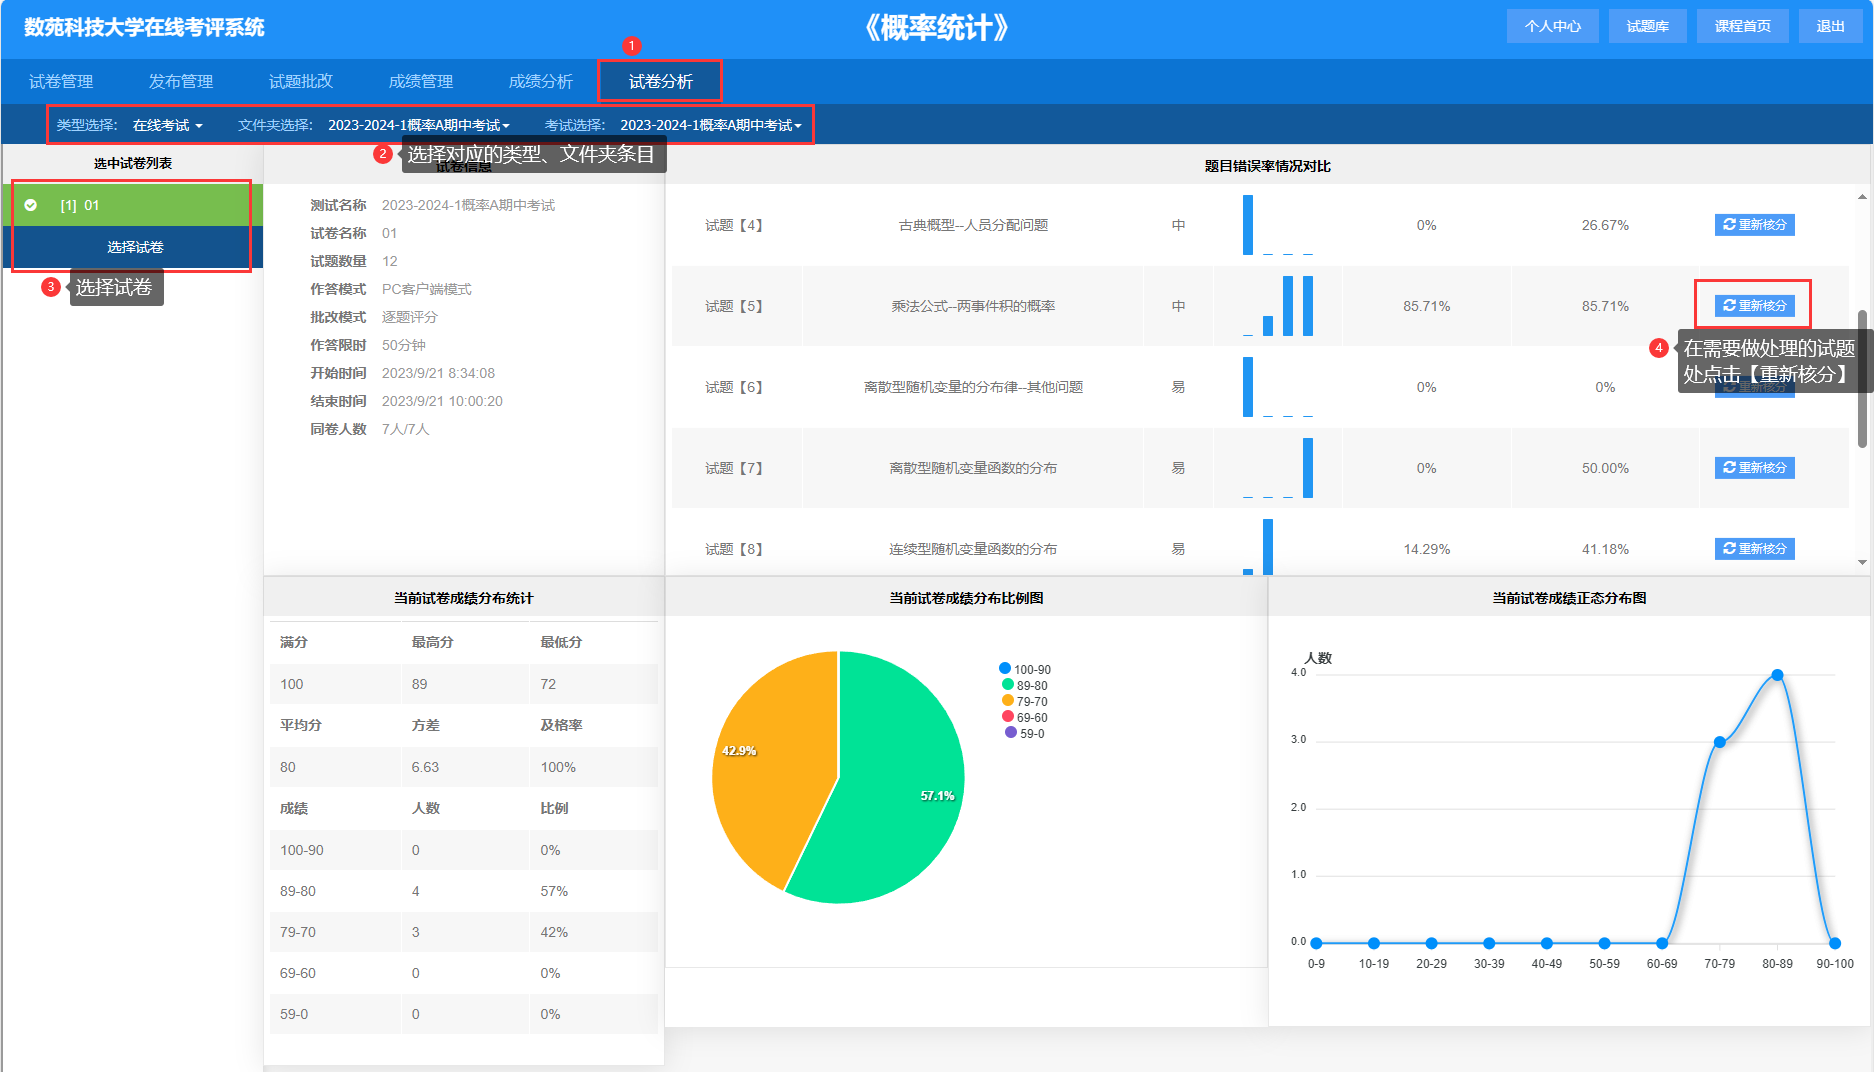Click question title 连续型随机变量函数的分布
Viewport: 1874px width, 1072px height.
[973, 549]
